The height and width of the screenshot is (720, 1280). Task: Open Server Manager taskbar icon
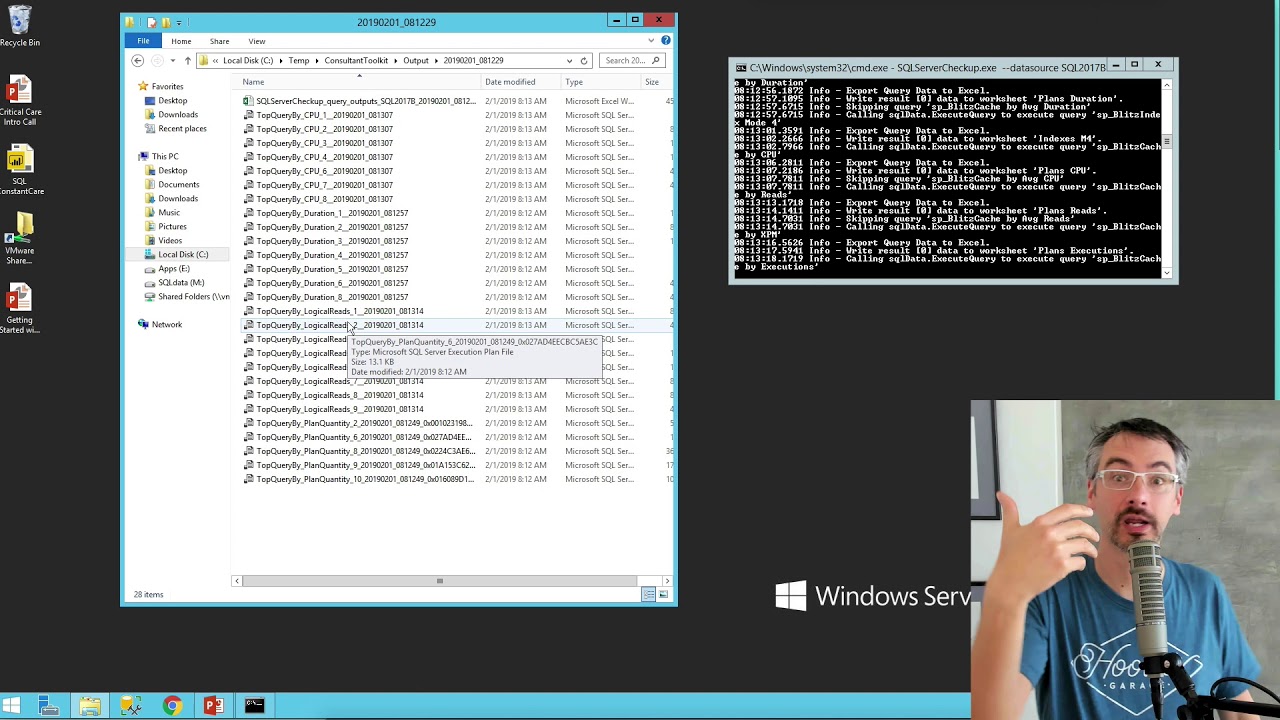[48, 706]
